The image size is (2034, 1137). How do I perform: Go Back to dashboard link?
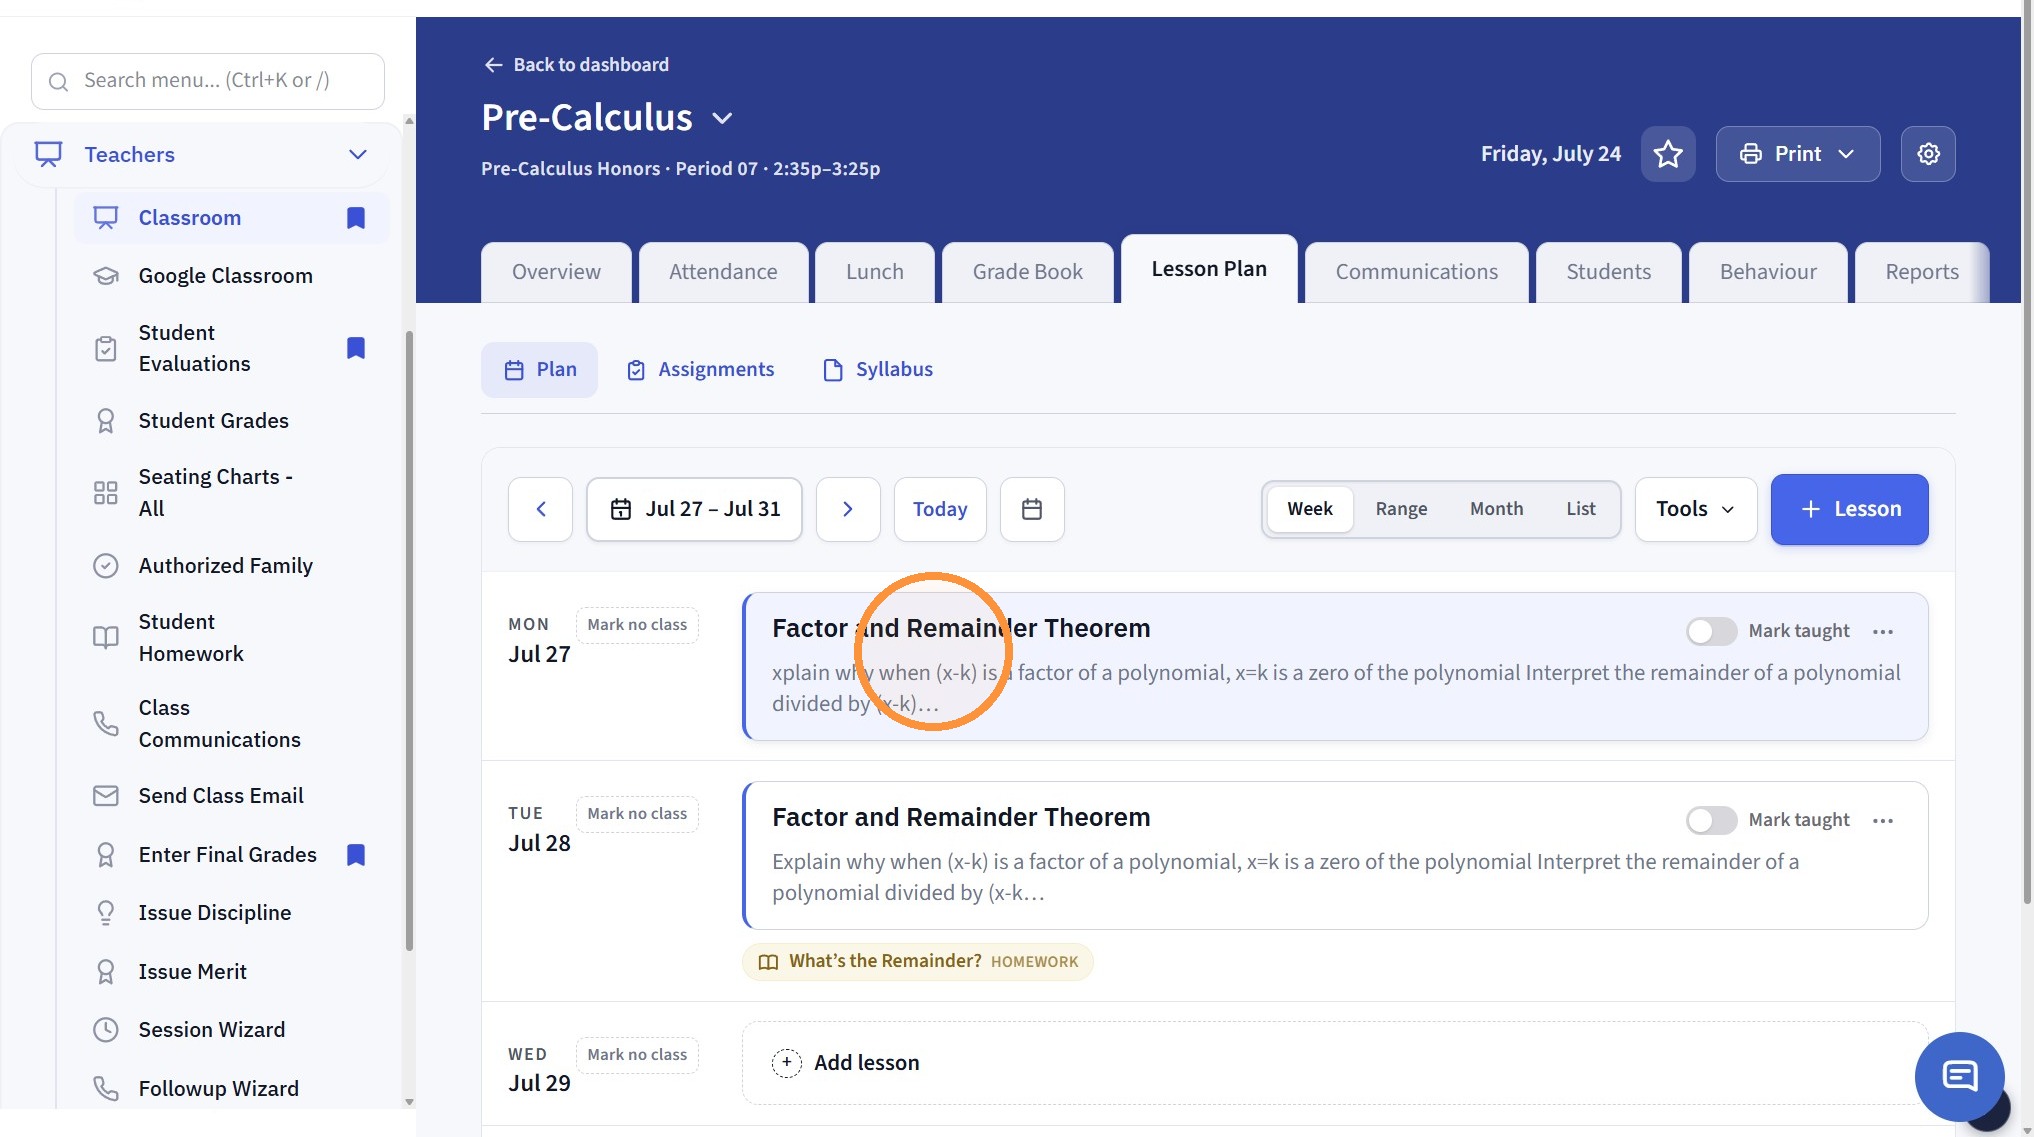pyautogui.click(x=576, y=65)
